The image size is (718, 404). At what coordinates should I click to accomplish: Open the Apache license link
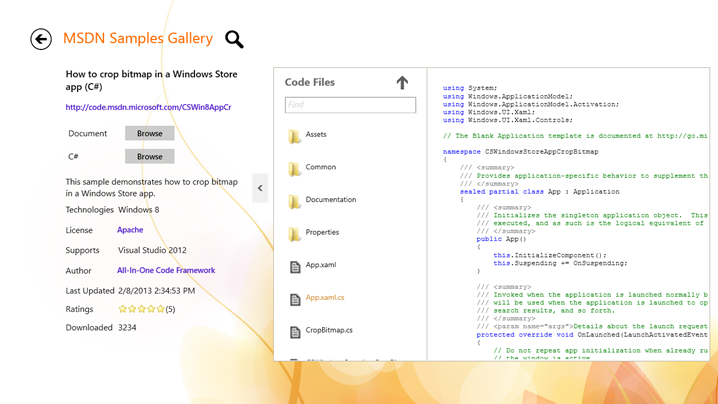click(130, 230)
